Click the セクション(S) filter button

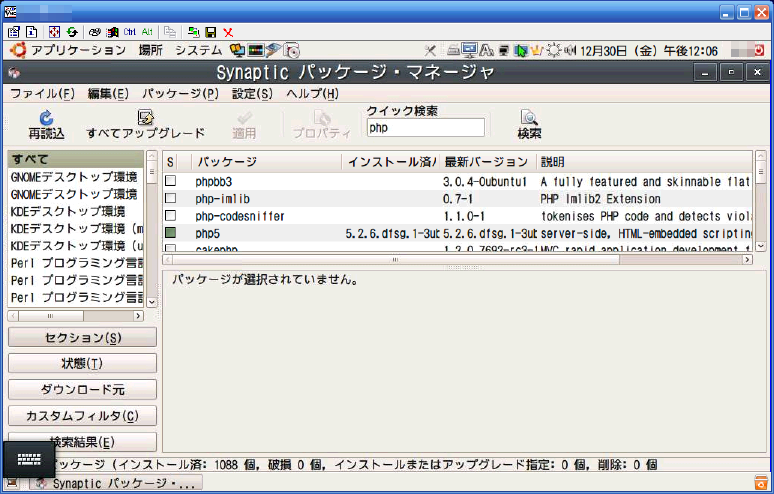tap(82, 338)
